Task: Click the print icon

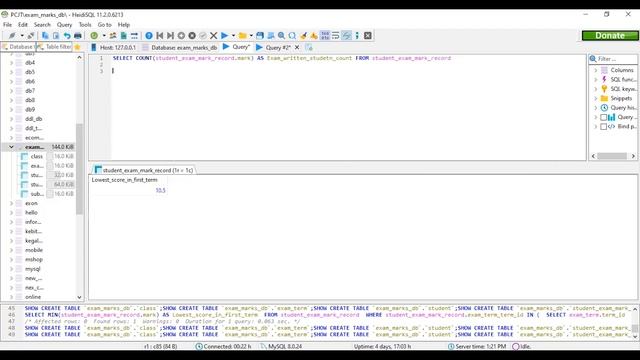Action: [78, 36]
